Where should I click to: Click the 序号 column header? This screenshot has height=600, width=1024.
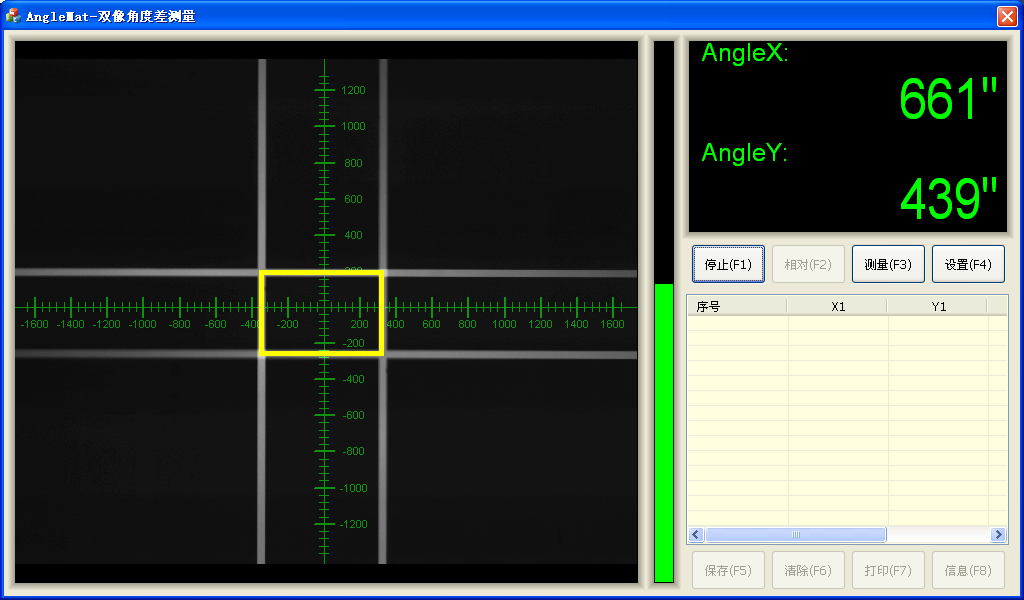(x=736, y=306)
